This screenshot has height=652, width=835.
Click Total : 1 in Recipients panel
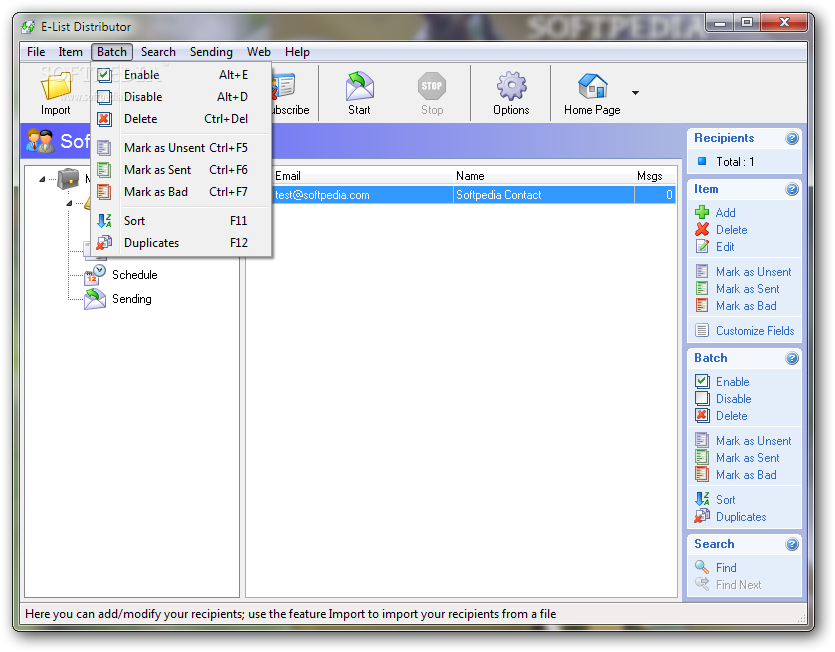point(735,162)
